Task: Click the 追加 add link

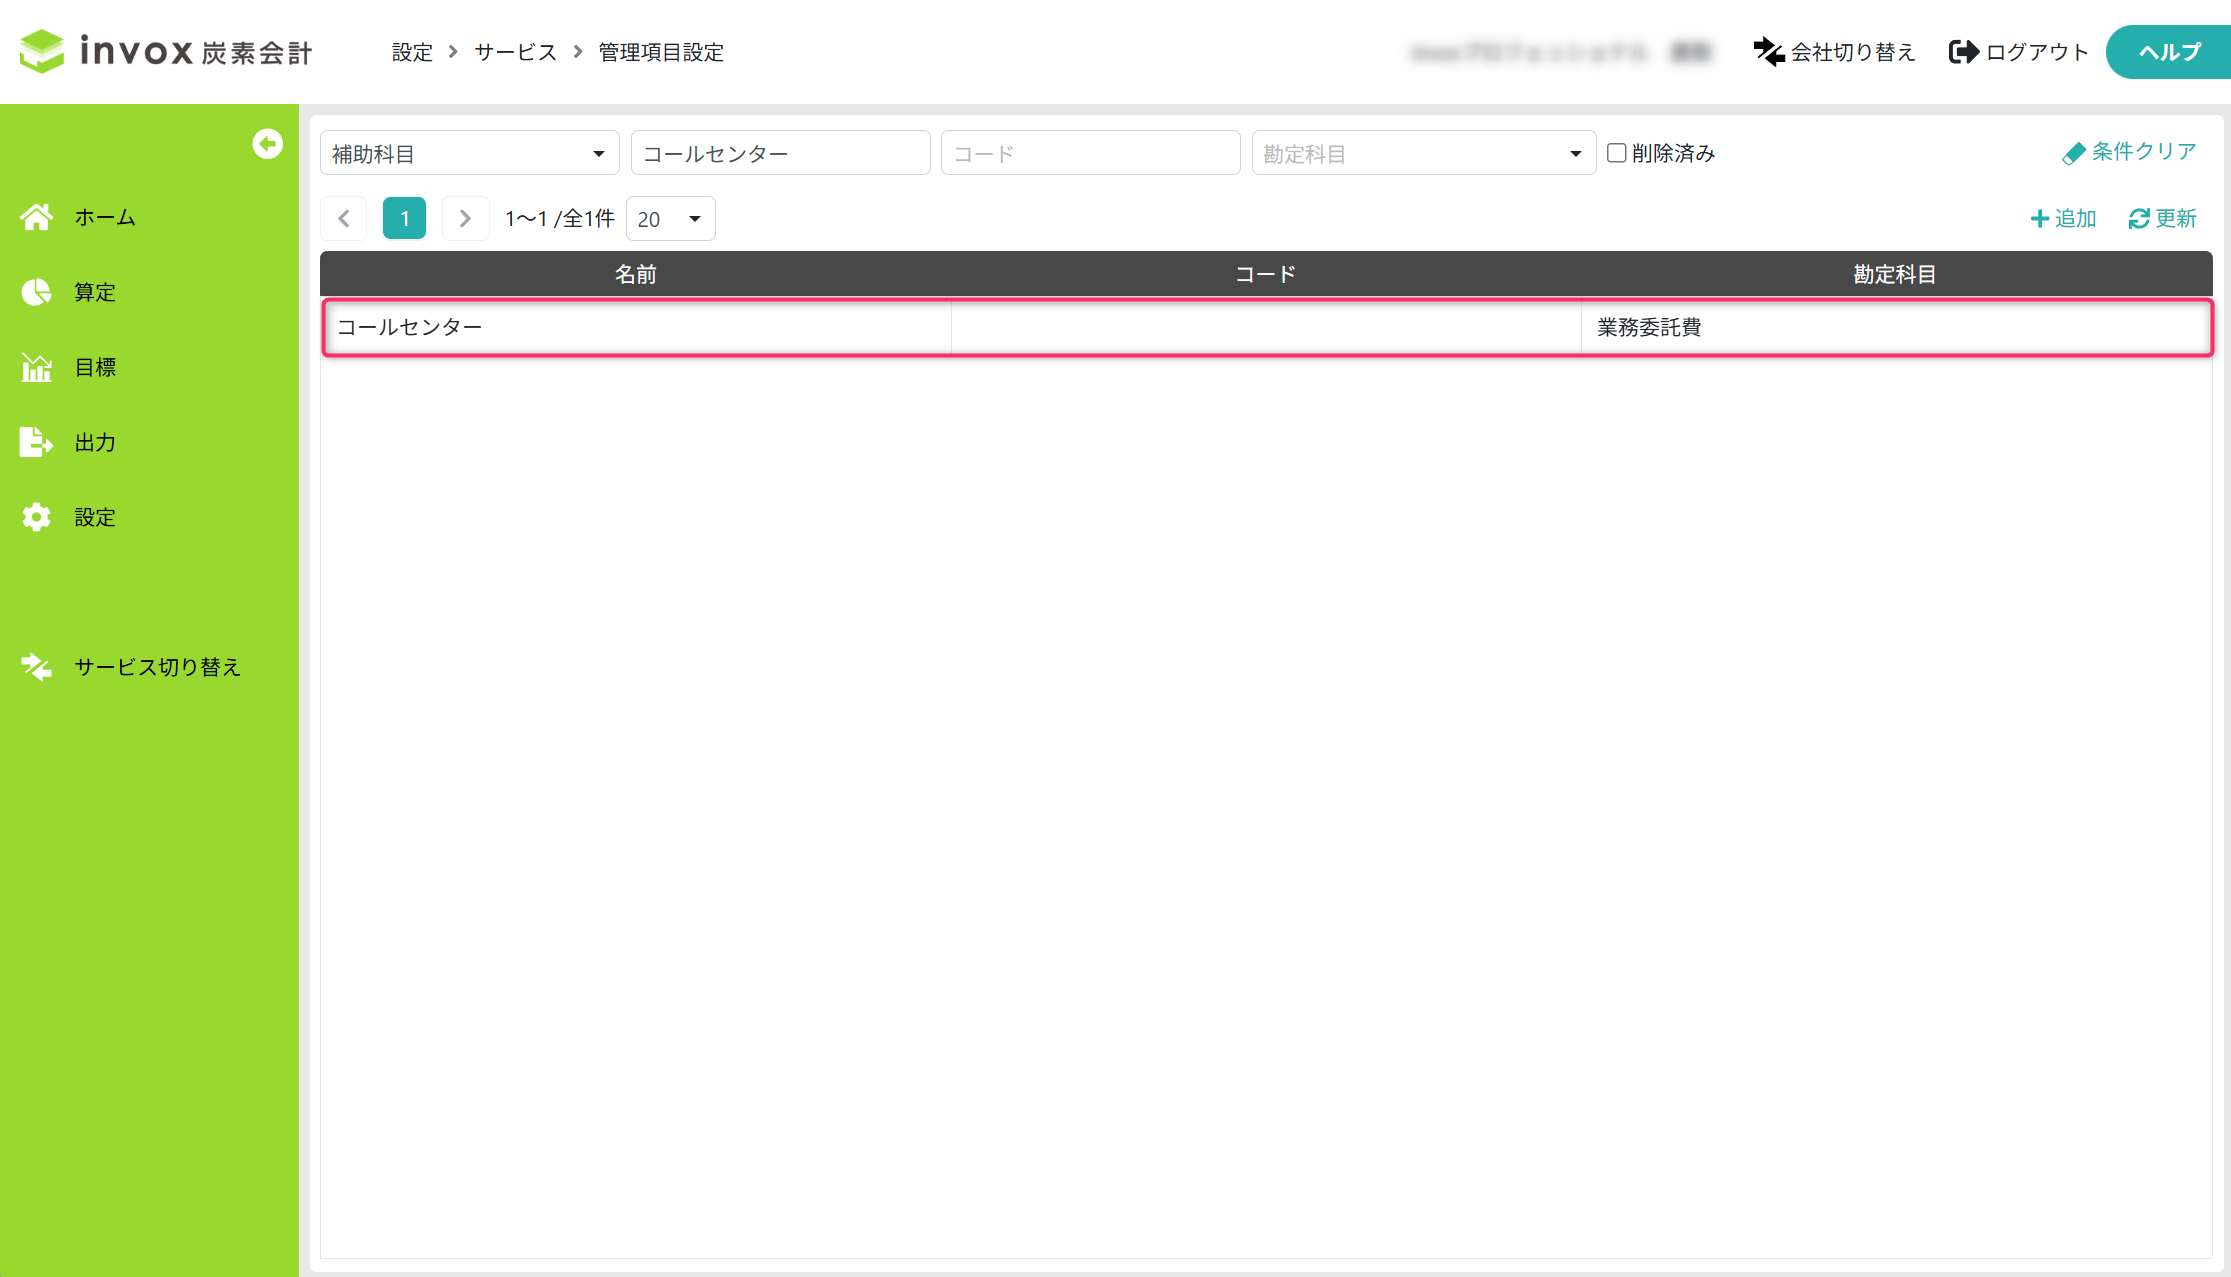Action: 2063,218
